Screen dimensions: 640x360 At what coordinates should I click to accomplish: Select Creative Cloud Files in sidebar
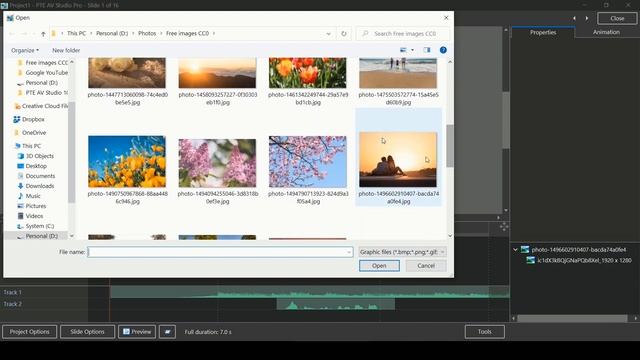(x=41, y=106)
